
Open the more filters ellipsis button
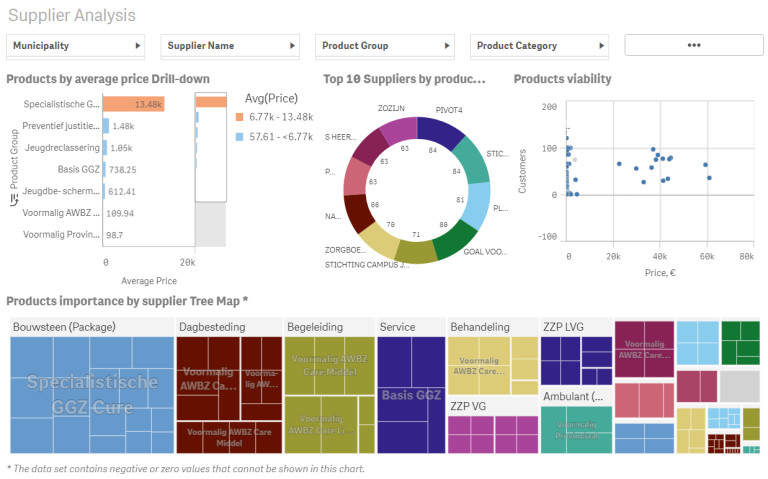[x=693, y=45]
